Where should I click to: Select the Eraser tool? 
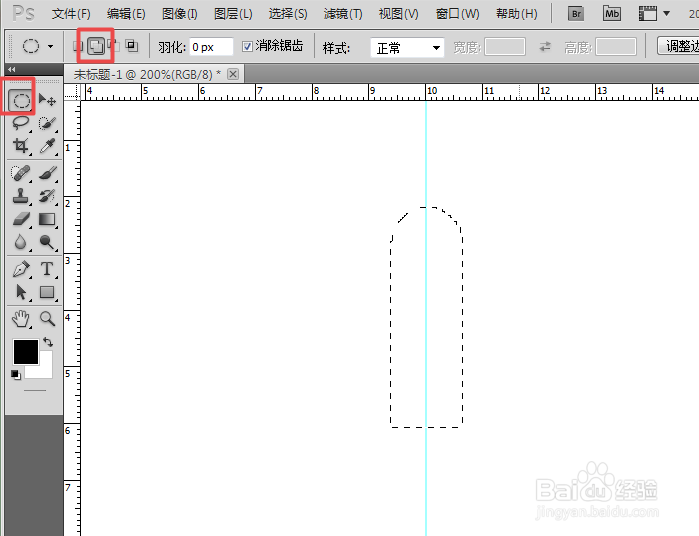pos(21,219)
